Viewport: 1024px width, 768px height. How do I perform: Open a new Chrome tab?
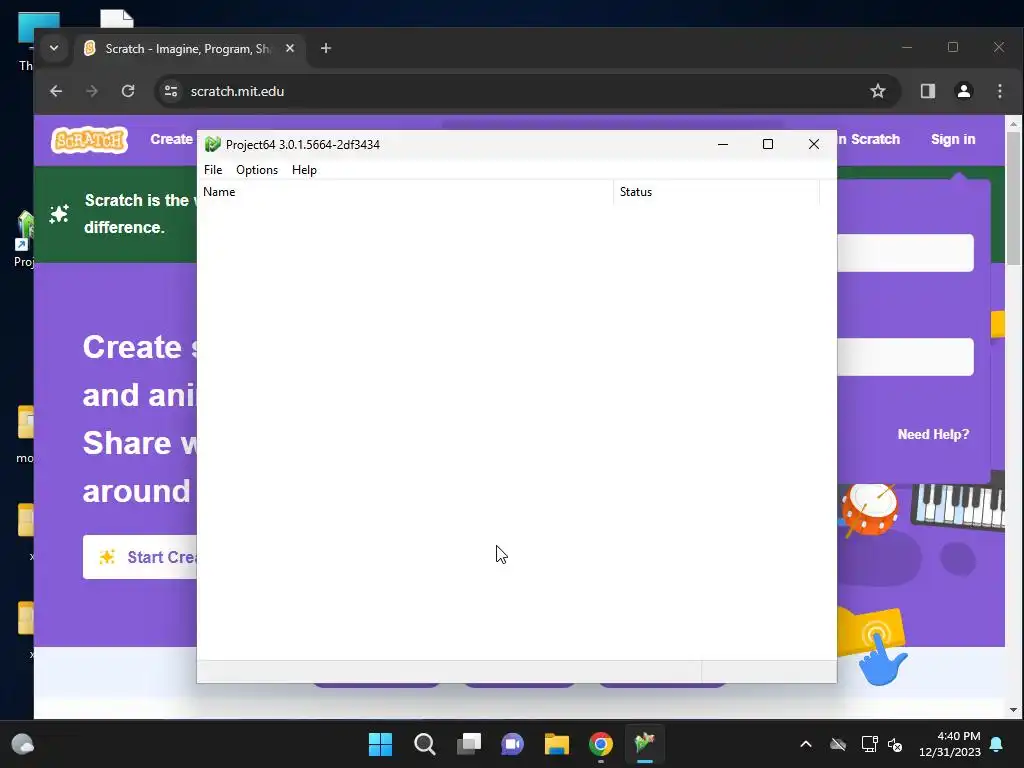coord(326,48)
